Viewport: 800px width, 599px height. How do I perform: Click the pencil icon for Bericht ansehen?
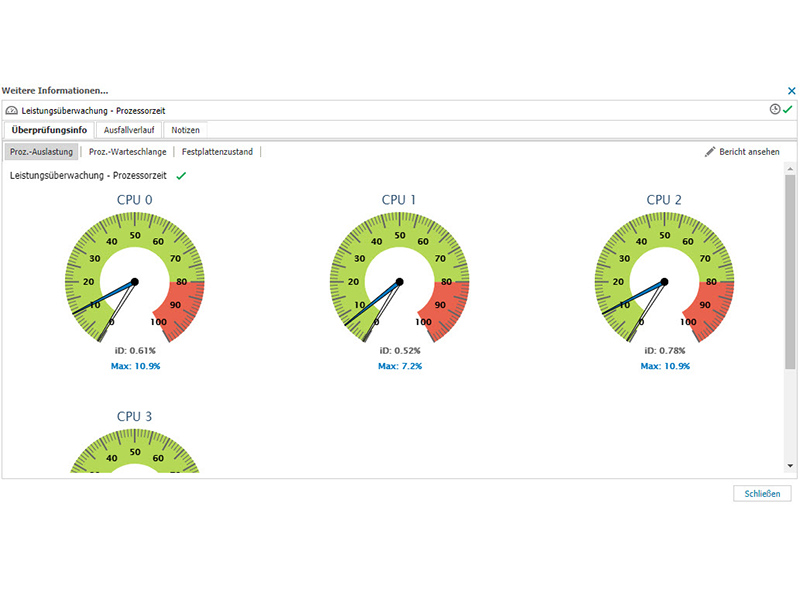[x=710, y=152]
